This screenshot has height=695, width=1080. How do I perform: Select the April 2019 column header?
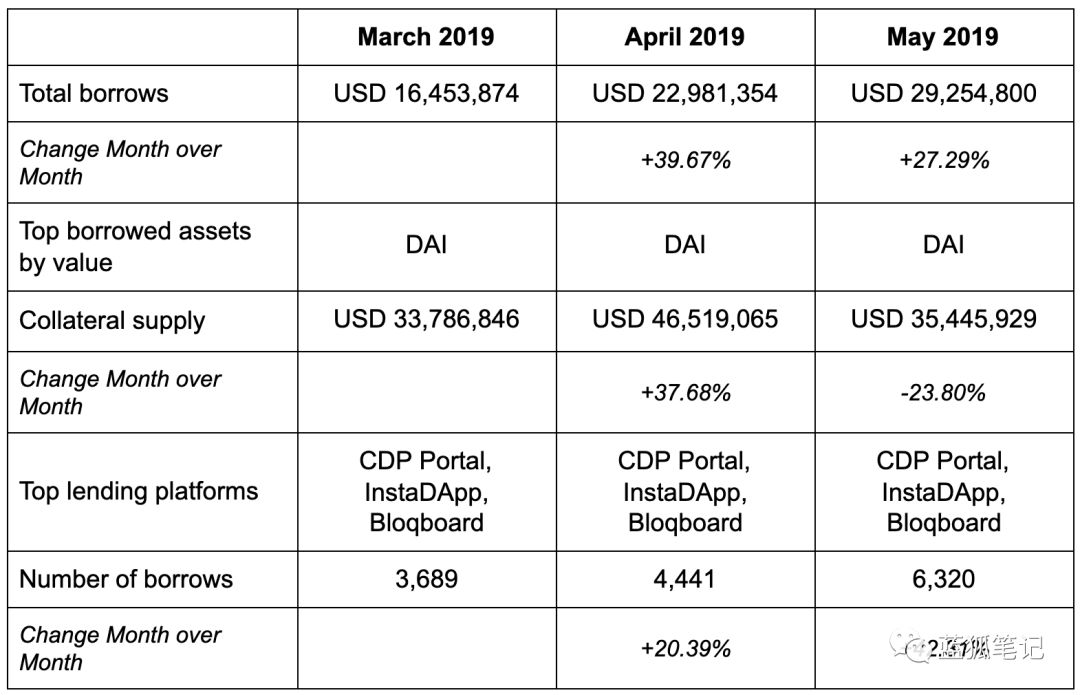click(685, 37)
